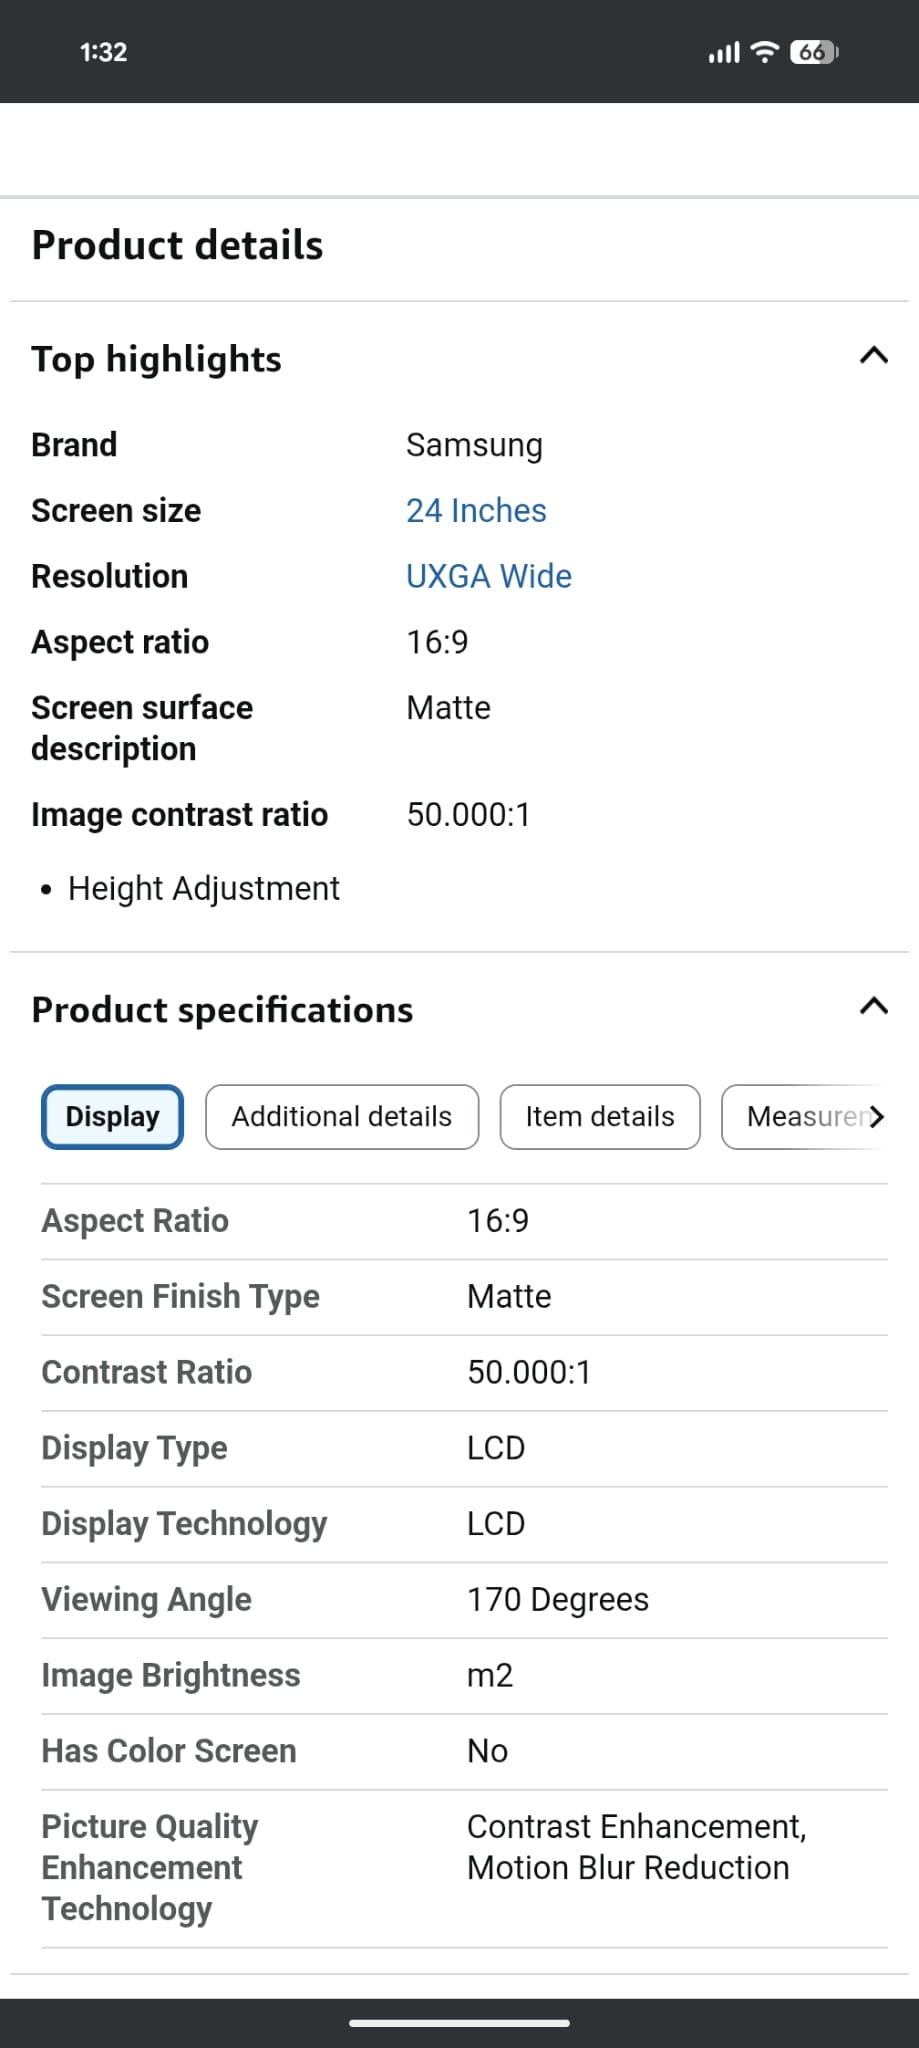Viewport: 919px width, 2048px height.
Task: Tap the Height Adjustment bullet item
Action: coord(204,889)
